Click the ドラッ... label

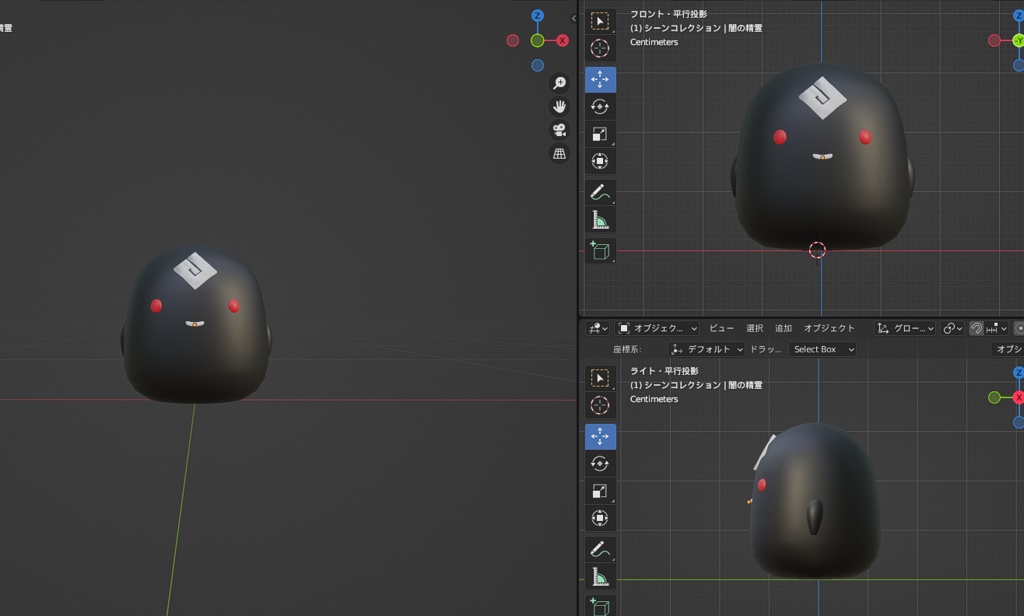coord(765,349)
